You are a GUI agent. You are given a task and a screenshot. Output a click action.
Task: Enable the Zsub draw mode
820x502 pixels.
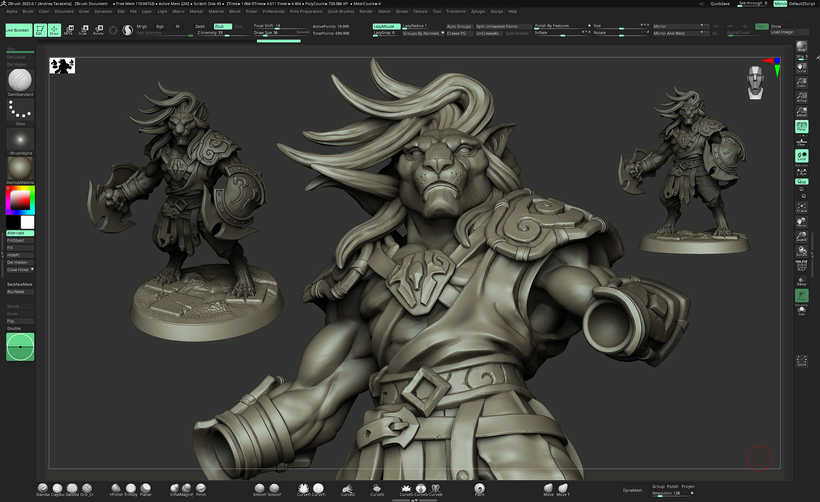222,26
